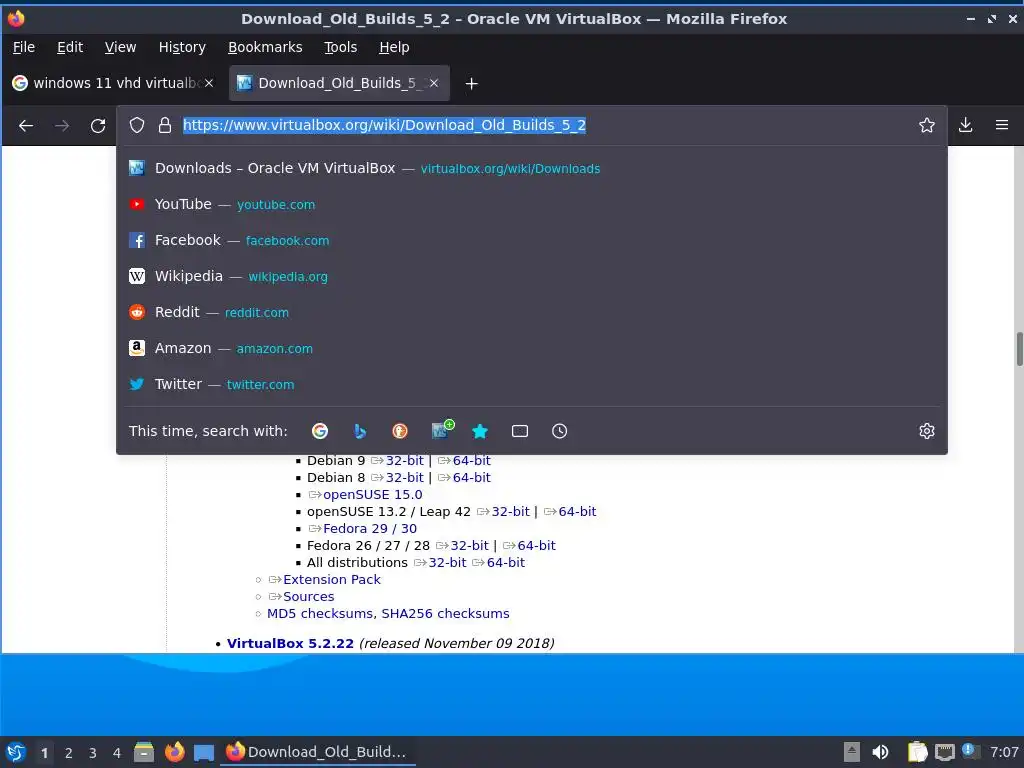Search in Bookmarks this time
Image resolution: width=1024 pixels, height=768 pixels.
480,431
